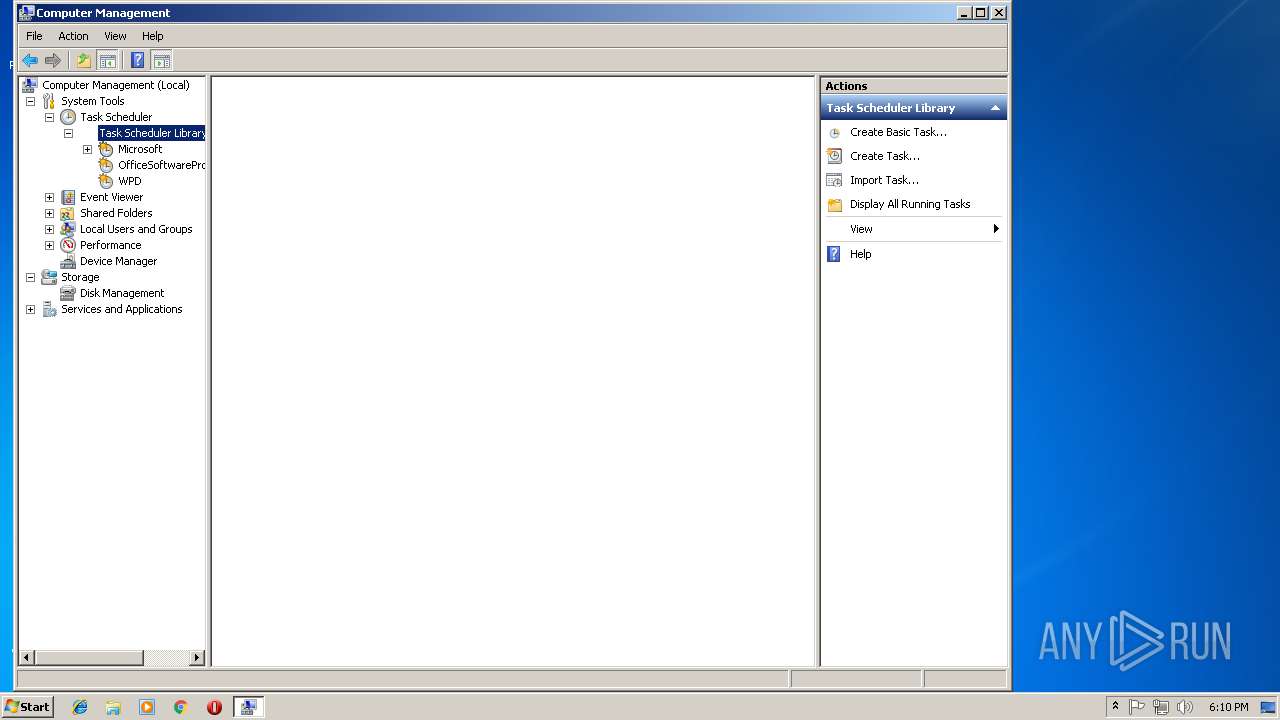The height and width of the screenshot is (720, 1280).
Task: Click the Services and Applications icon
Action: coord(49,309)
